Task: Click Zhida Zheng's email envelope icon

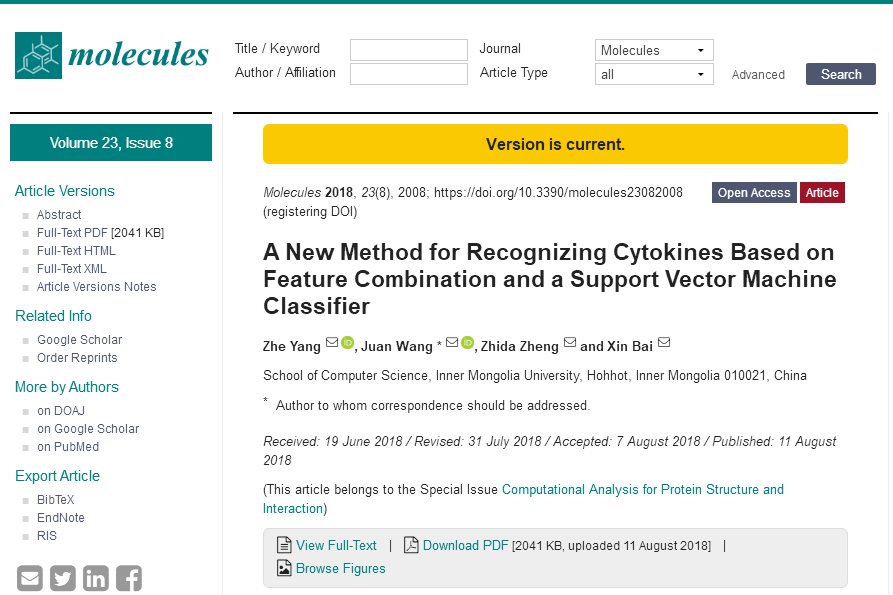Action: pyautogui.click(x=570, y=343)
